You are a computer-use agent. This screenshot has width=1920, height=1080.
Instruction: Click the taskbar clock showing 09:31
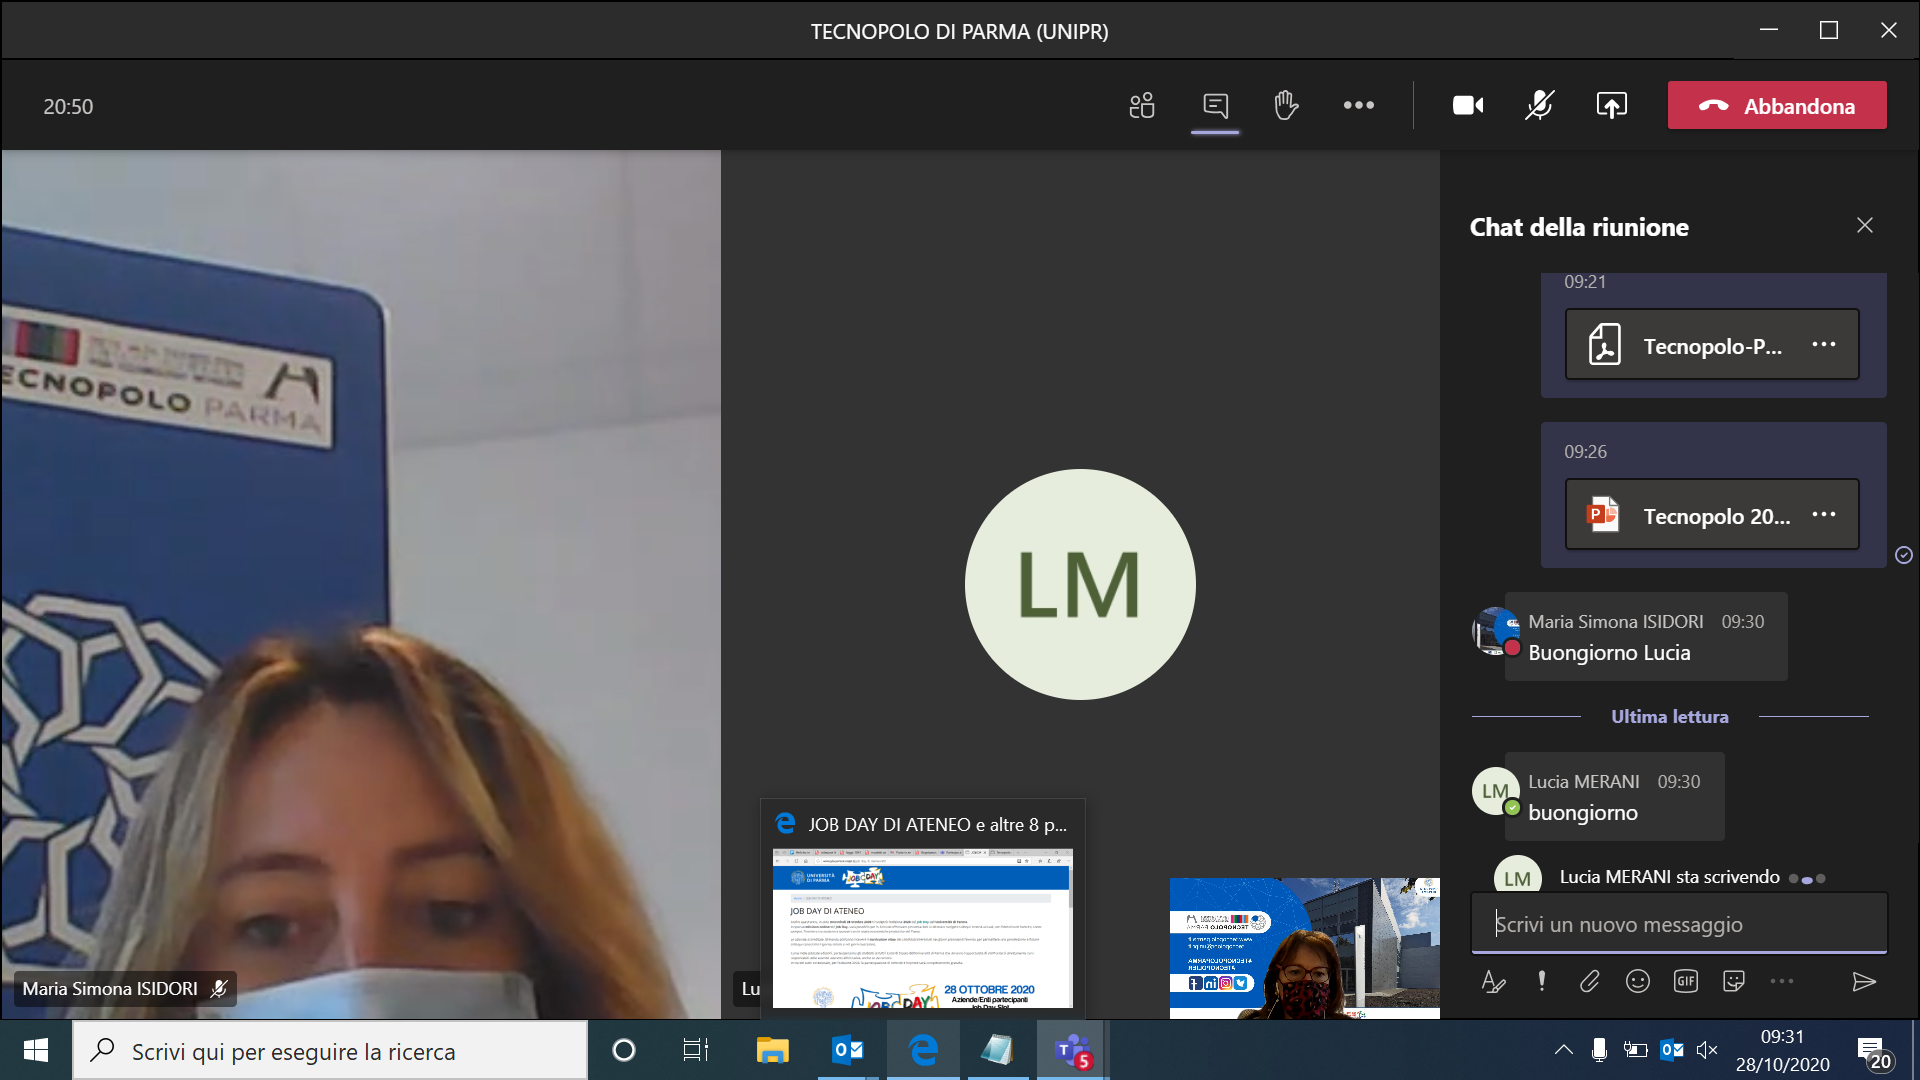pyautogui.click(x=1782, y=1050)
